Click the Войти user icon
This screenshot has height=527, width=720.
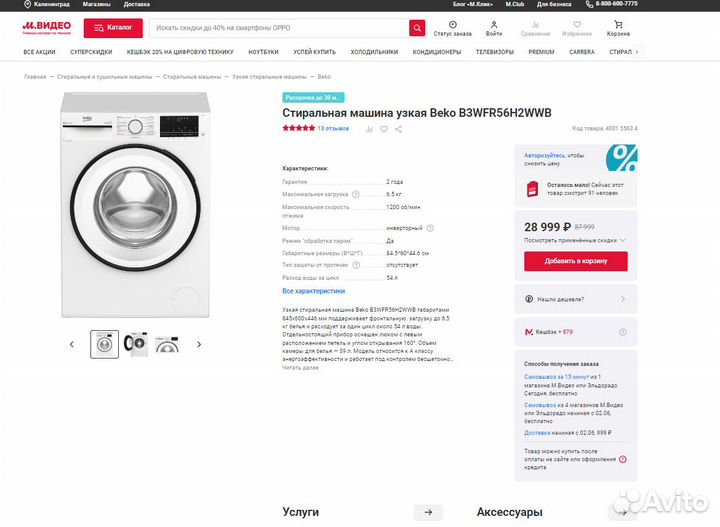coord(494,24)
